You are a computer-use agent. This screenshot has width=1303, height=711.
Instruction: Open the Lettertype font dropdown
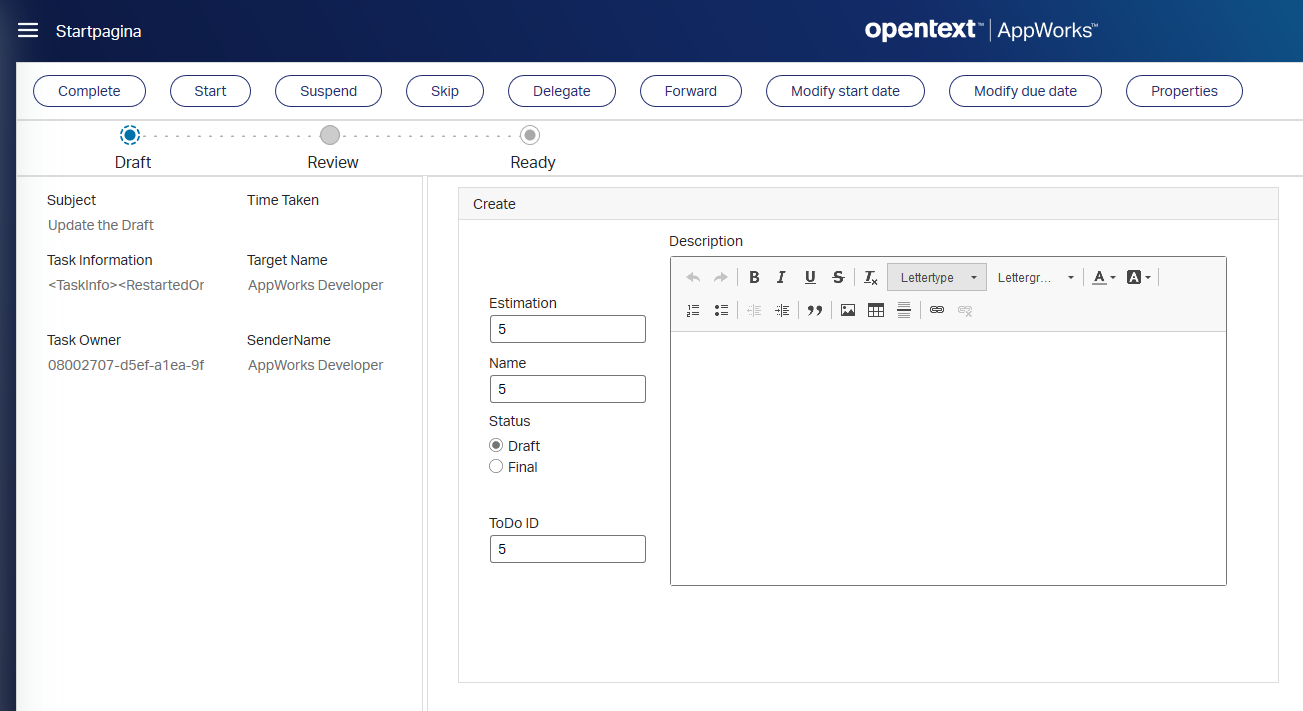pos(937,277)
